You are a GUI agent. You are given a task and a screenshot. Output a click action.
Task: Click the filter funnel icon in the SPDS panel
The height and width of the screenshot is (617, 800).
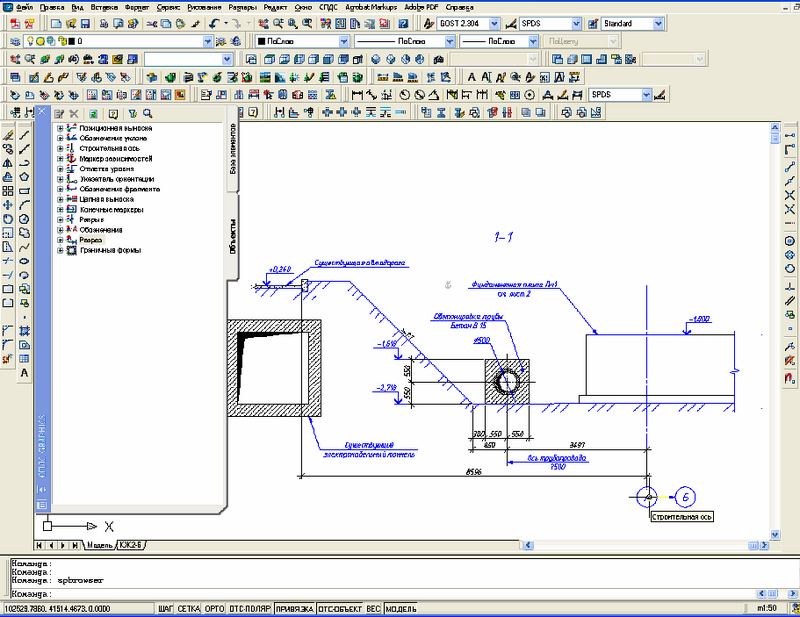pos(133,113)
